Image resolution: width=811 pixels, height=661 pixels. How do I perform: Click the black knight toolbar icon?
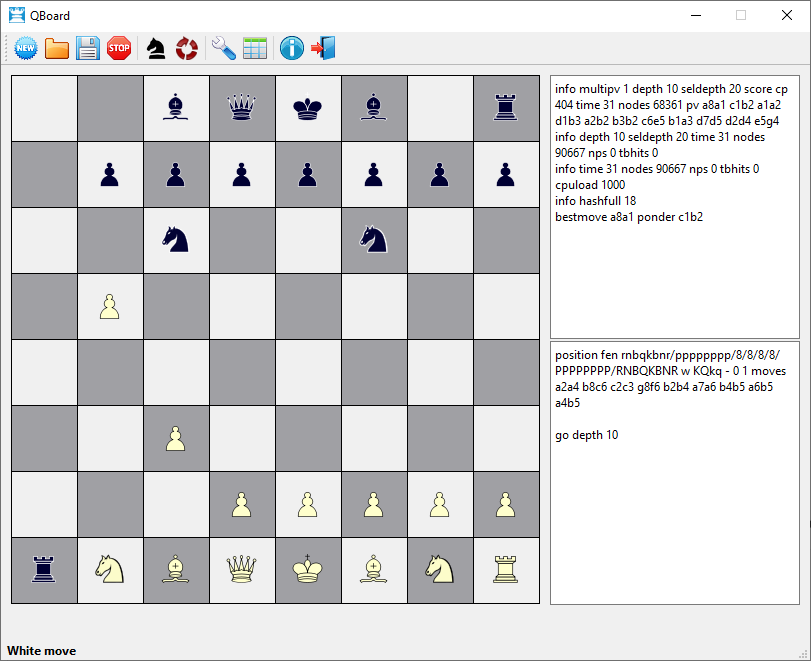click(x=156, y=49)
